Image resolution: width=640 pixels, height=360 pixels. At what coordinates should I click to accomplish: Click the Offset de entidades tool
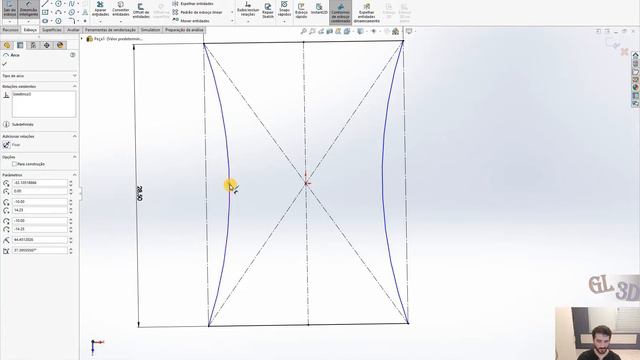tap(141, 11)
